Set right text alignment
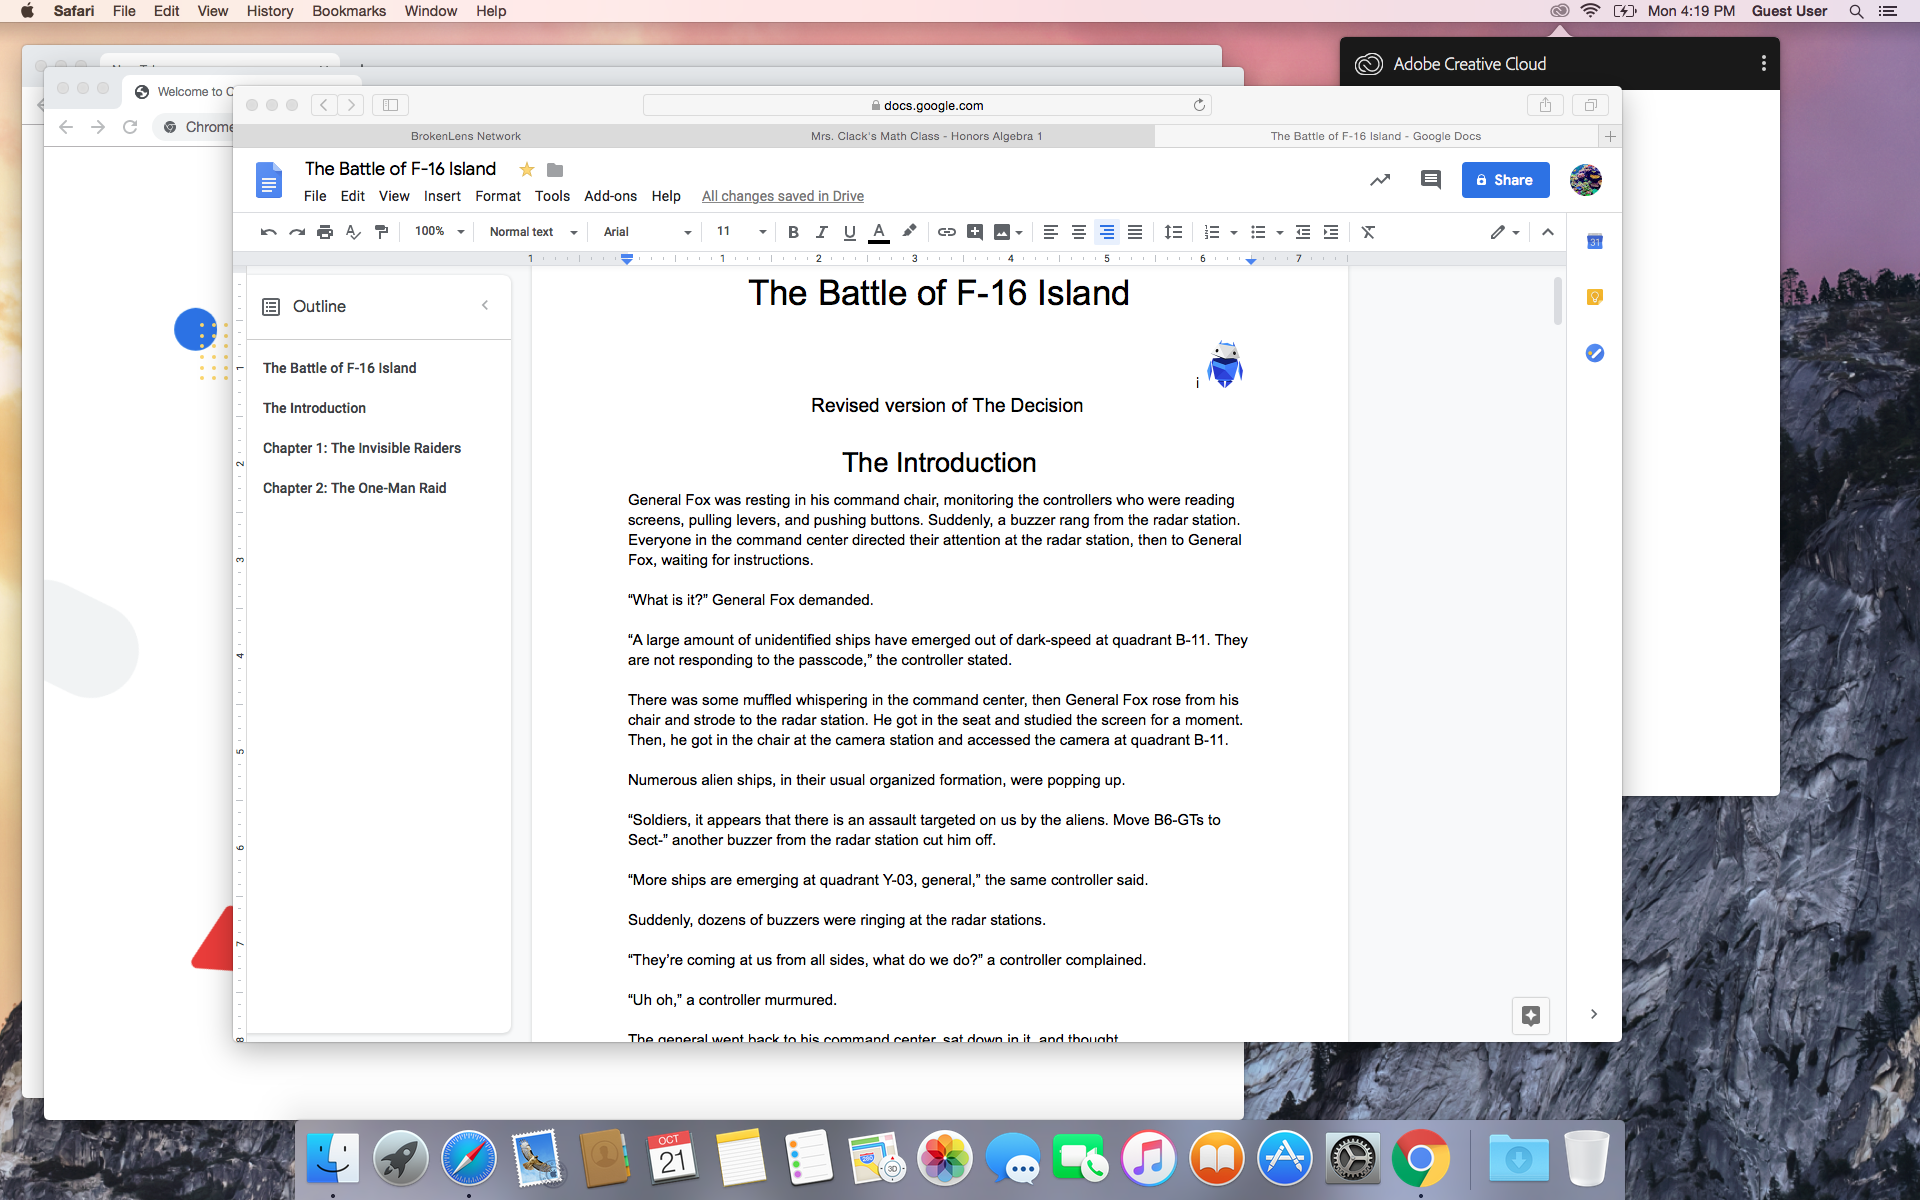The height and width of the screenshot is (1200, 1920). coord(1107,232)
